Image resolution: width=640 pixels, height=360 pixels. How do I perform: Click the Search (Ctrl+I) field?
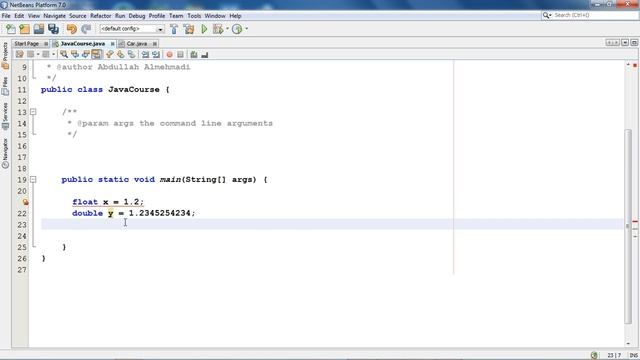590,15
